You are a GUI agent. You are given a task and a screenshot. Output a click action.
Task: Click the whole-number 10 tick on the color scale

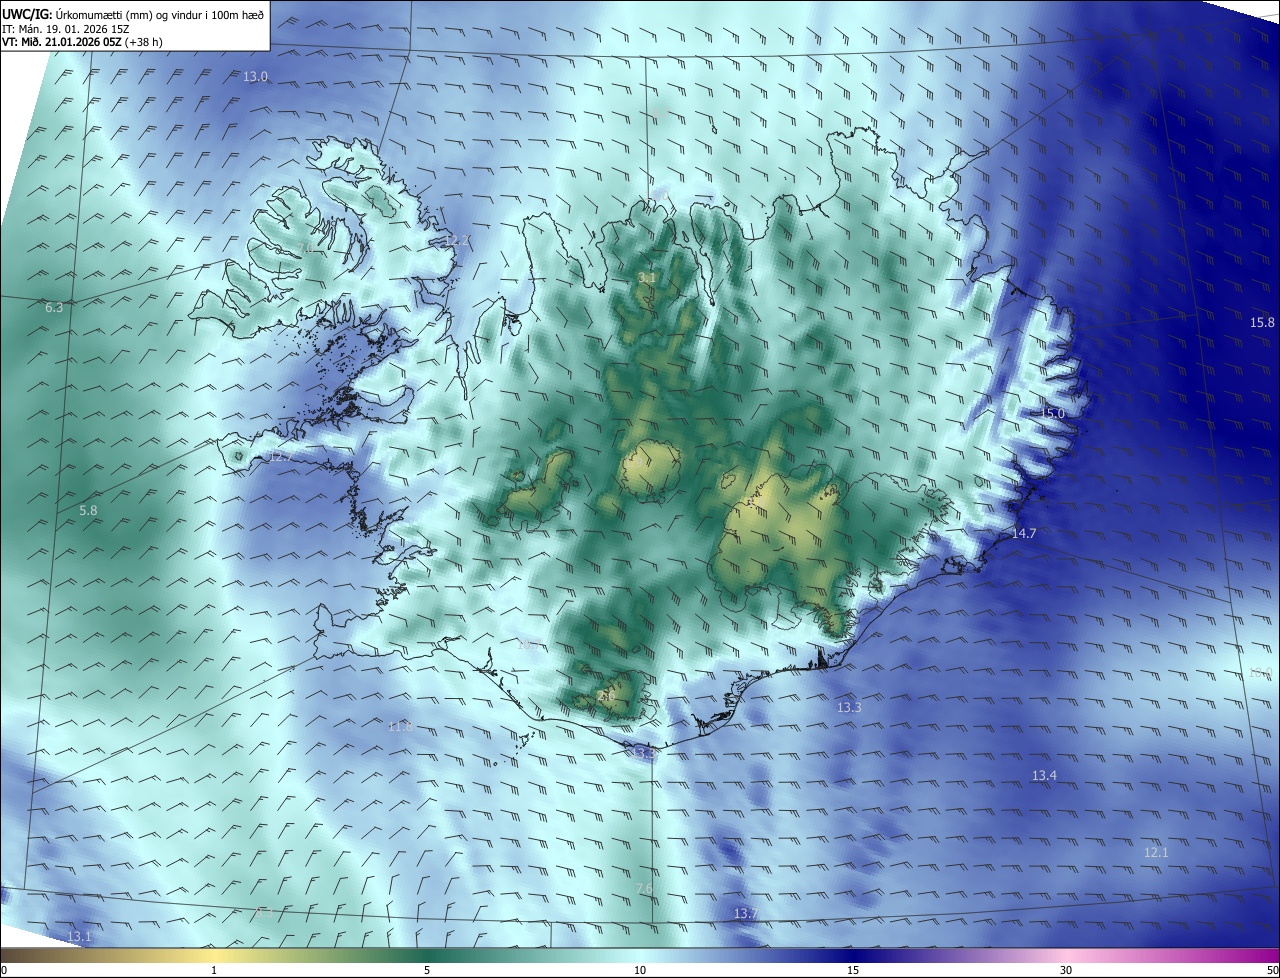click(x=640, y=970)
